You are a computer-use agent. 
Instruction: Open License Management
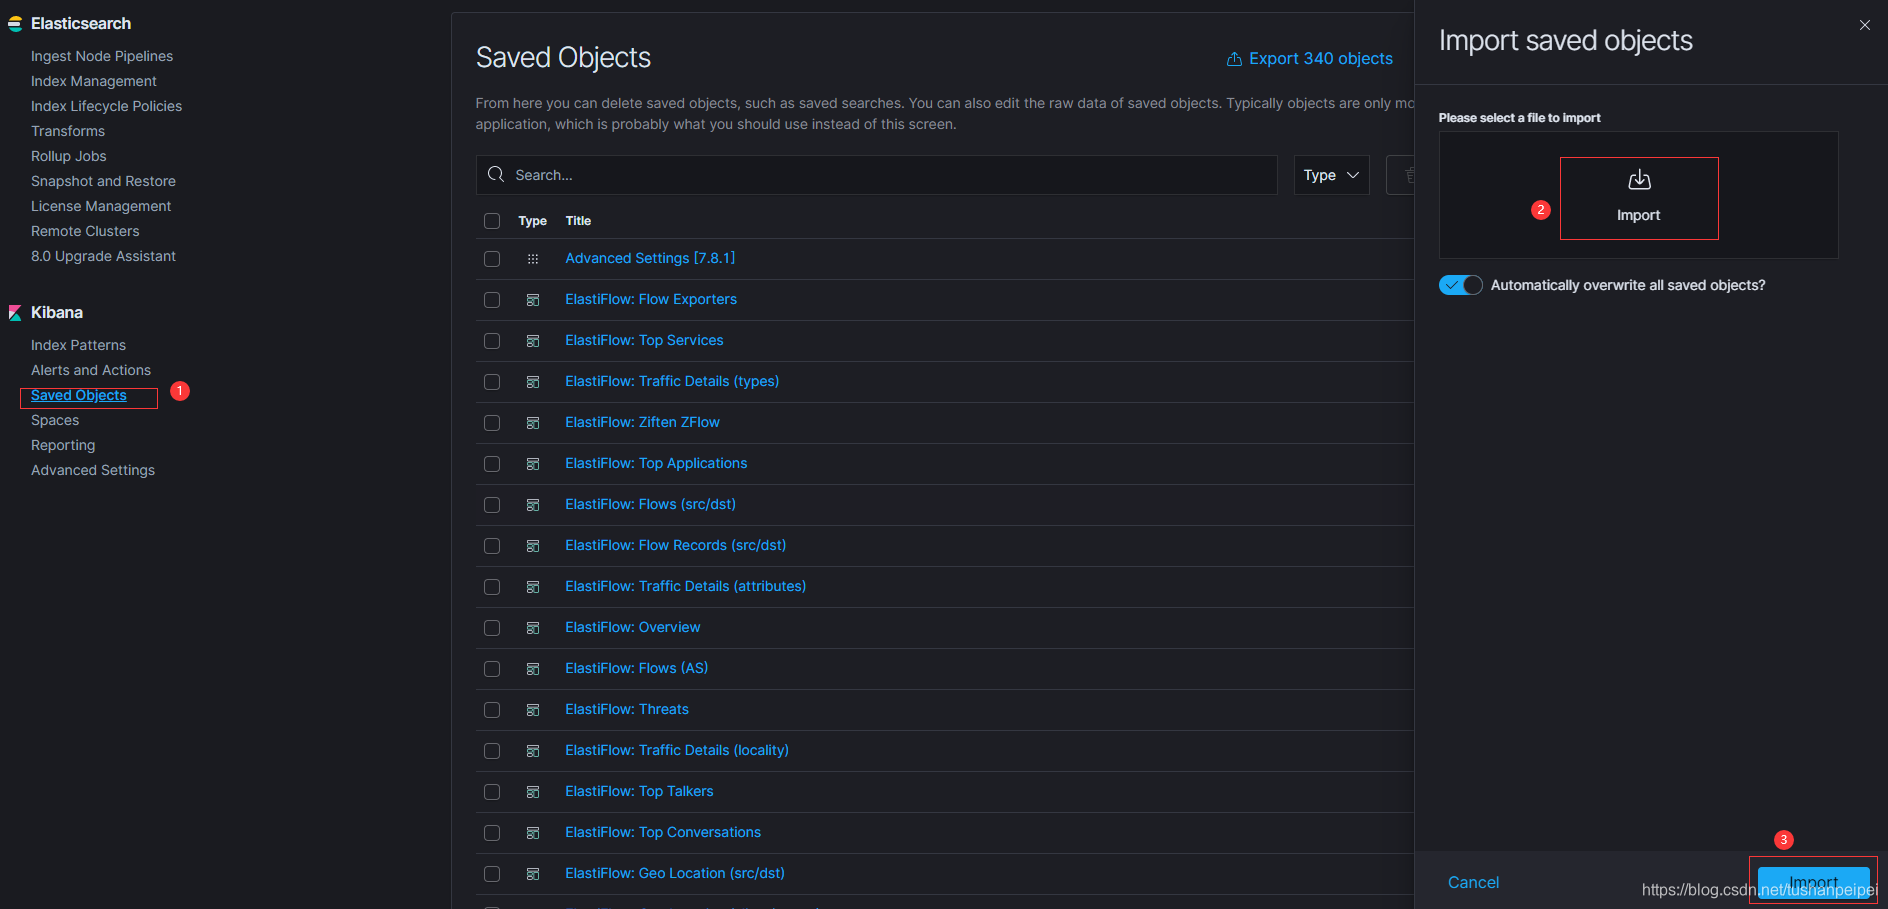(x=101, y=206)
